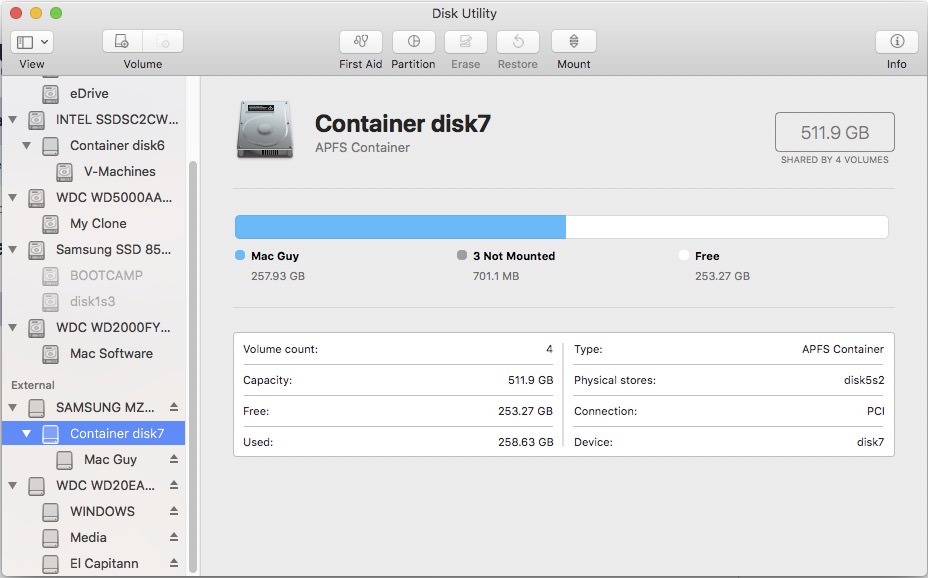Select the disk1s3 volume
Viewport: 928px width, 578px height.
point(92,302)
